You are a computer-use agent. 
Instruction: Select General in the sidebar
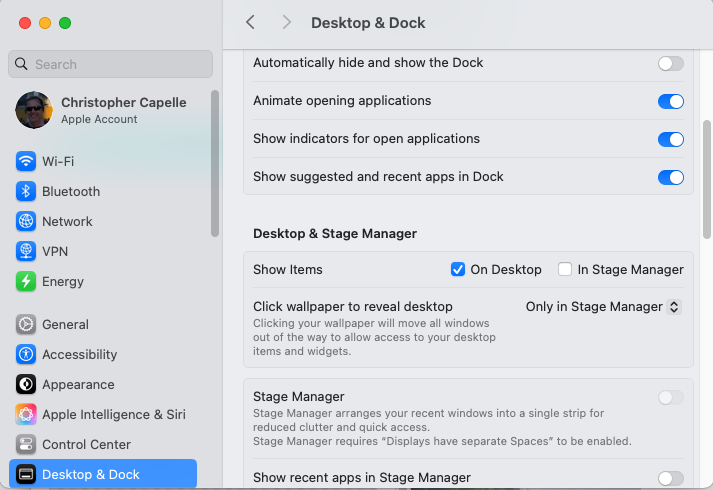point(65,324)
